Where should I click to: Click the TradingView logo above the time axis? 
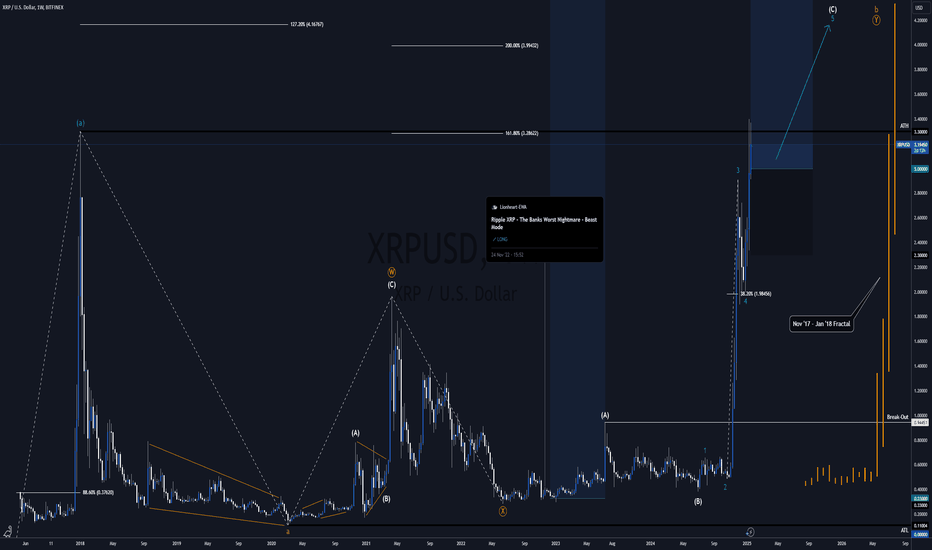[x=8, y=532]
